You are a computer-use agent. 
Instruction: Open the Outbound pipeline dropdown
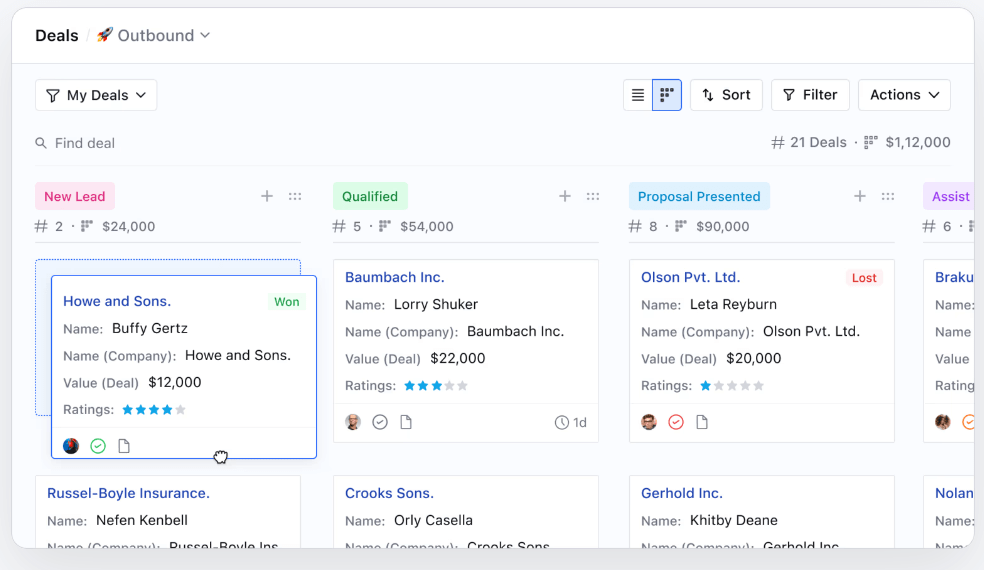[154, 36]
